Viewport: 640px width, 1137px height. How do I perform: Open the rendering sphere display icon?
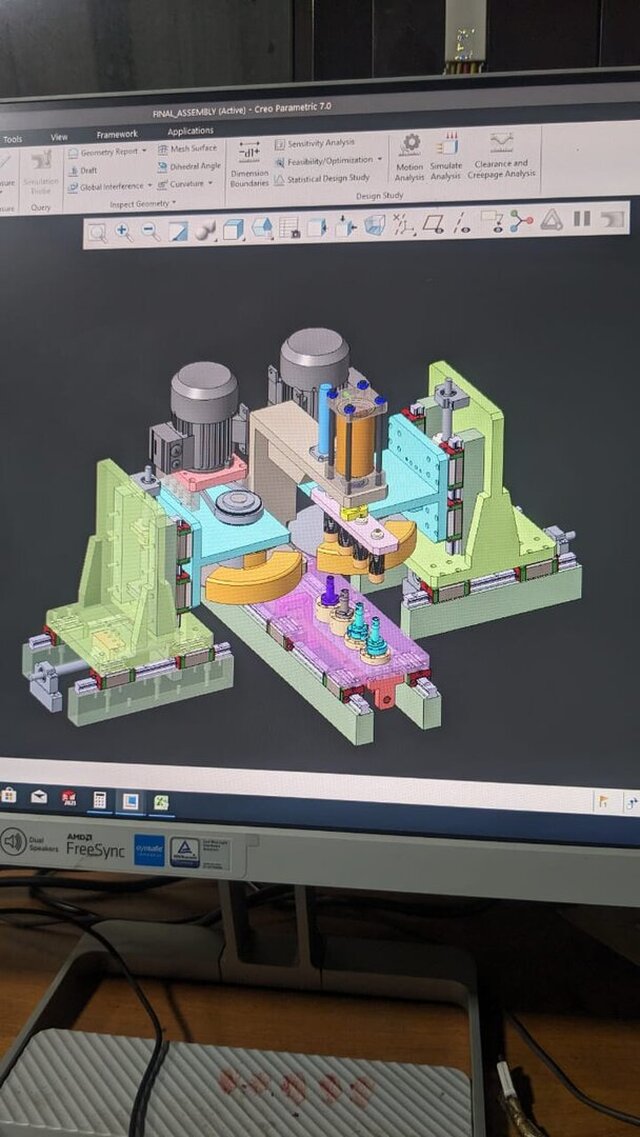click(x=205, y=231)
